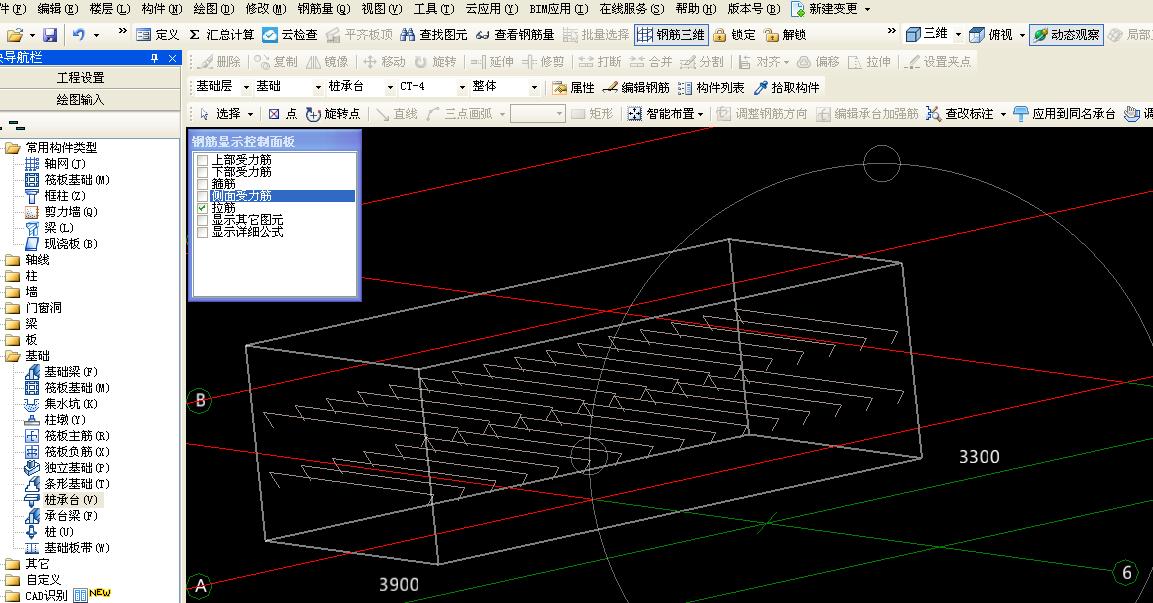Toggle 显示其它图元 checkbox
Screen dimensions: 1153x603
coord(202,220)
